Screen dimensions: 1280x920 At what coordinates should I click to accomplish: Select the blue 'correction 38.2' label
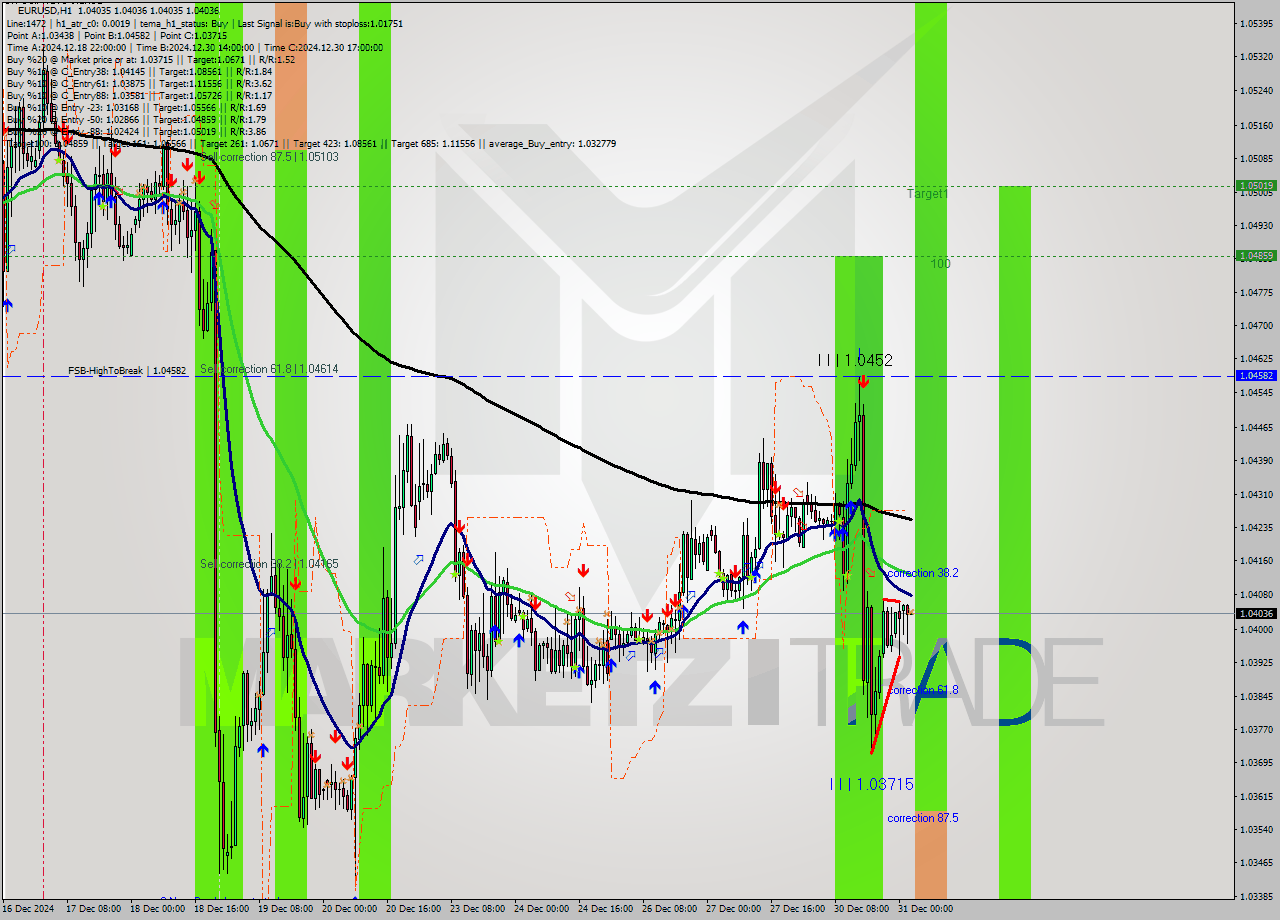click(x=923, y=573)
